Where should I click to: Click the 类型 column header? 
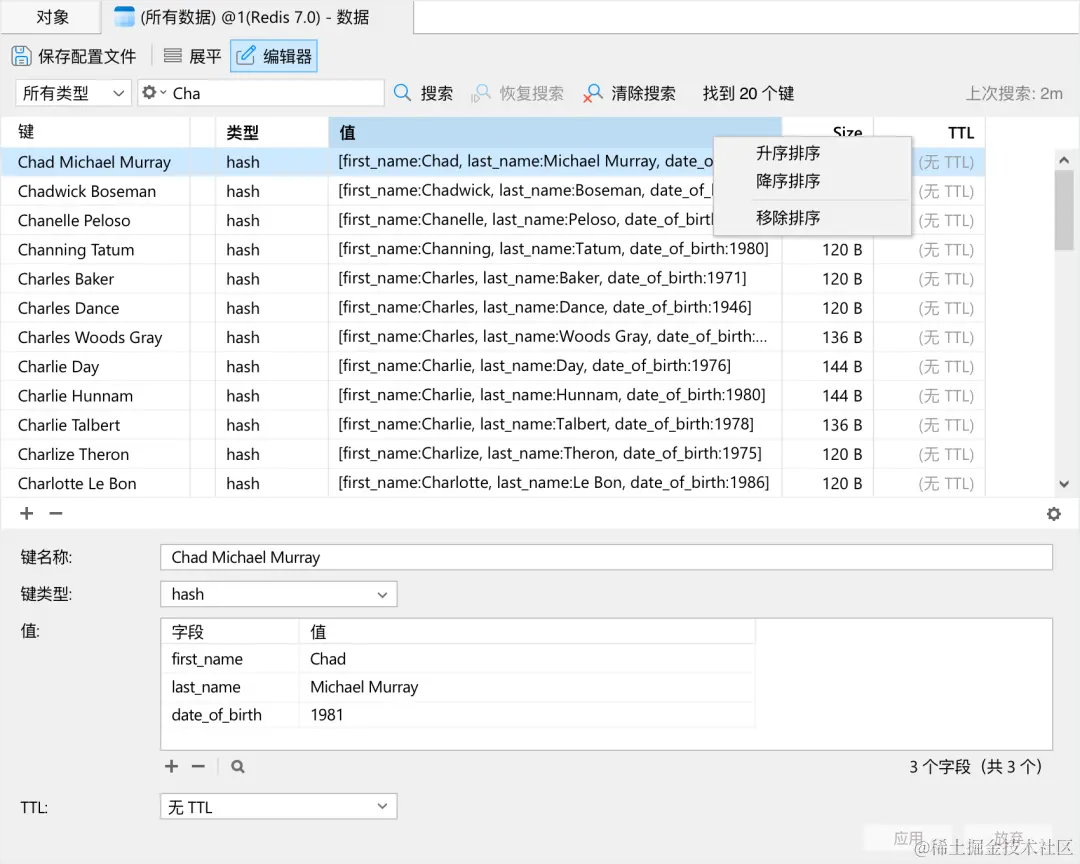point(272,132)
